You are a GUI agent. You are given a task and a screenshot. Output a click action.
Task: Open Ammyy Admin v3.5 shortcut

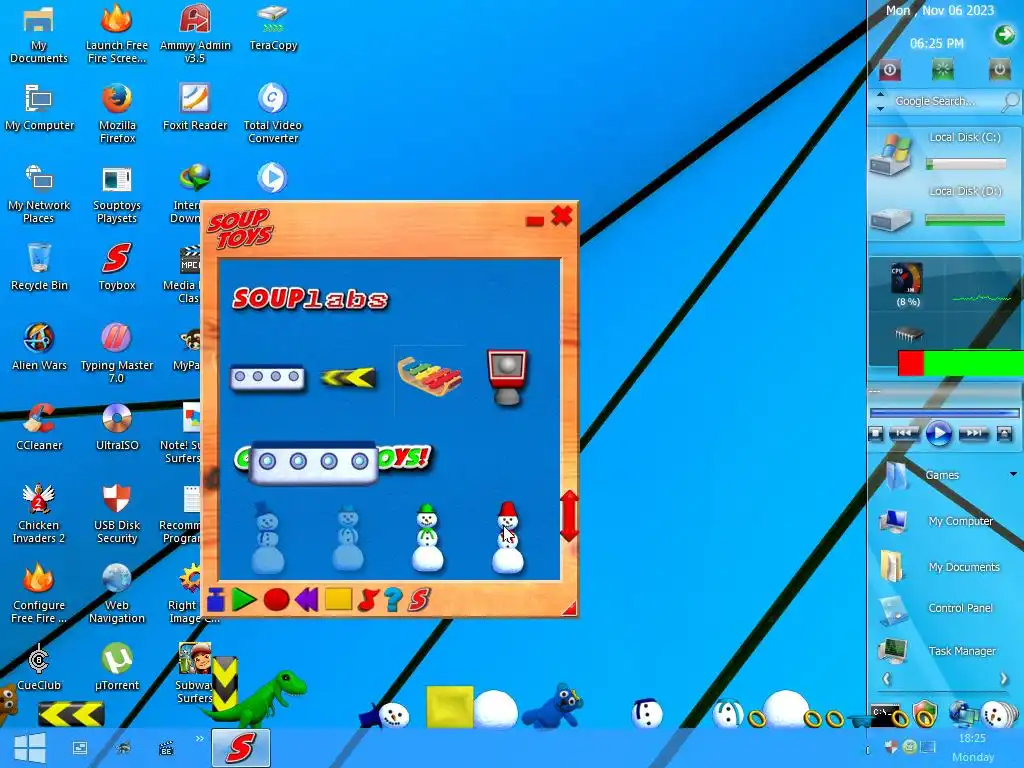[x=195, y=33]
